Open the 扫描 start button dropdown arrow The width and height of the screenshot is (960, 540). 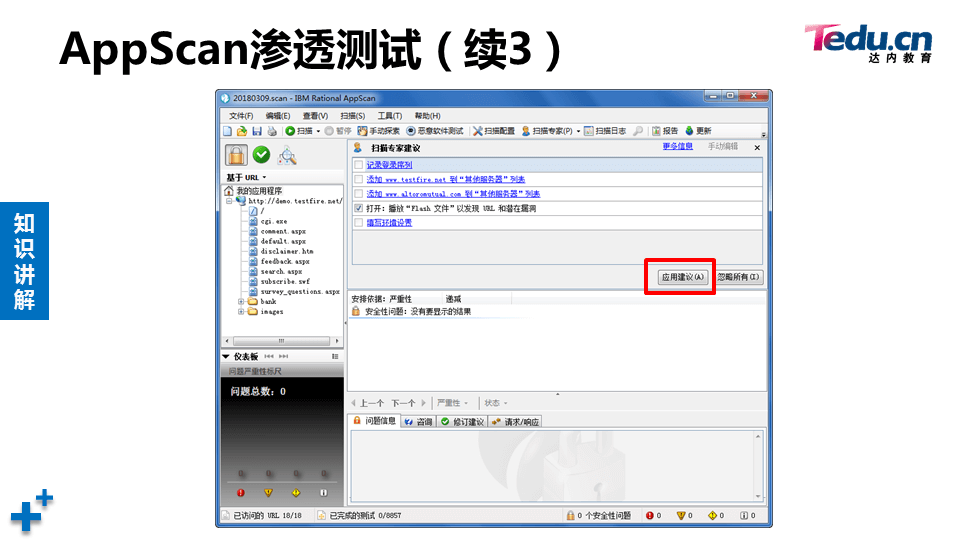coord(318,131)
